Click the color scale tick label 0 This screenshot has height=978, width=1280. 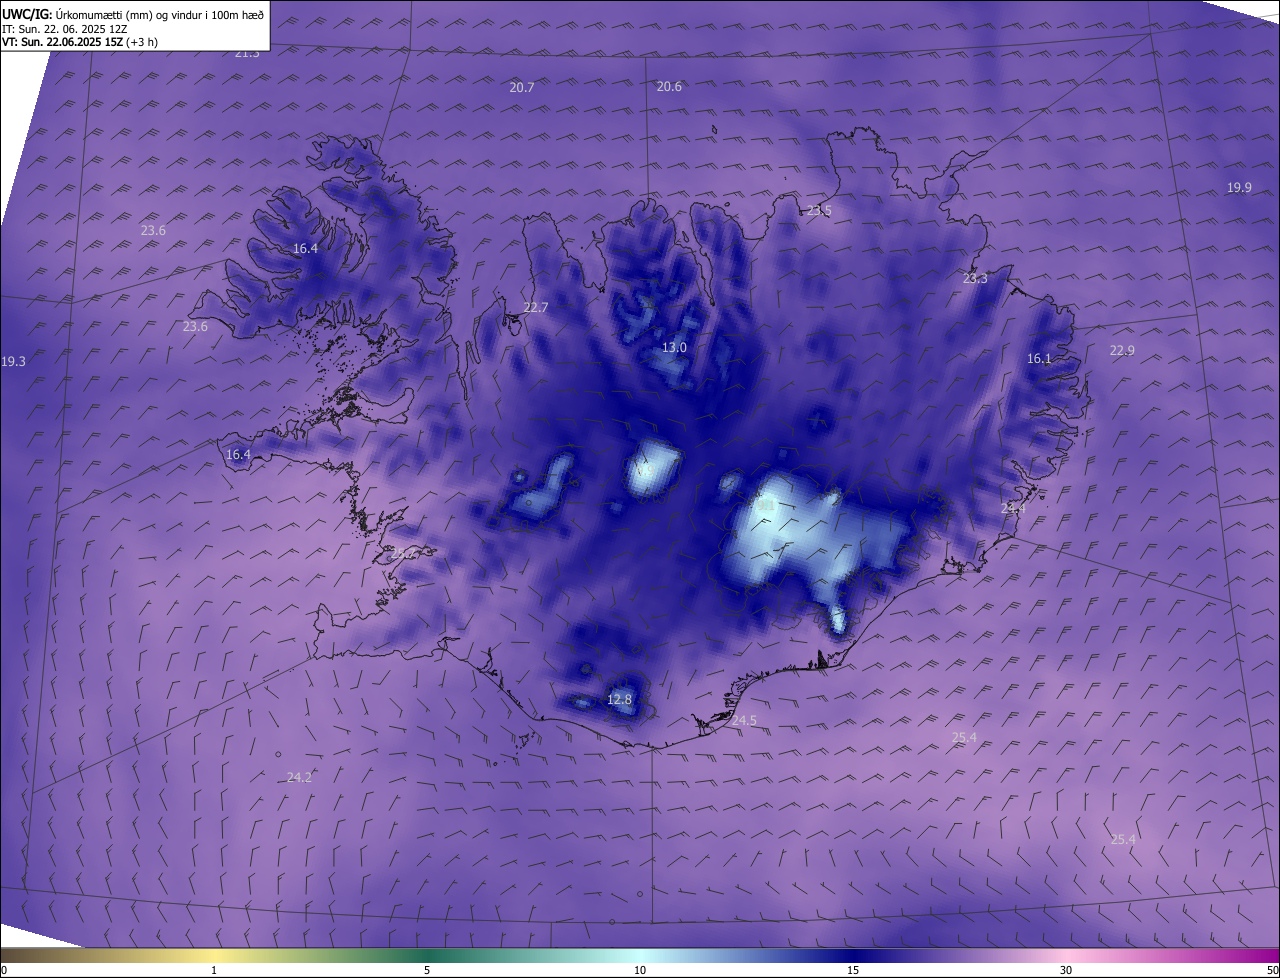[x=4, y=971]
